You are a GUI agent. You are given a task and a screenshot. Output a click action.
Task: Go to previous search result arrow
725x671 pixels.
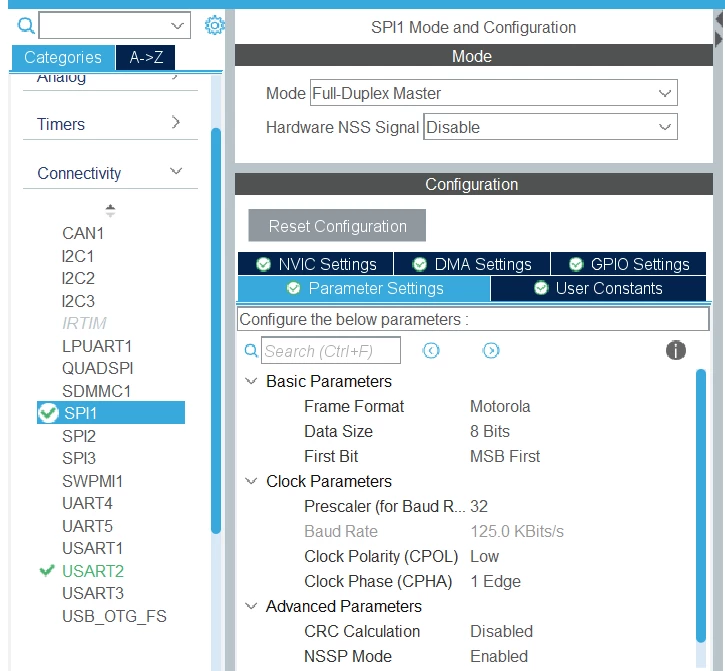(431, 351)
